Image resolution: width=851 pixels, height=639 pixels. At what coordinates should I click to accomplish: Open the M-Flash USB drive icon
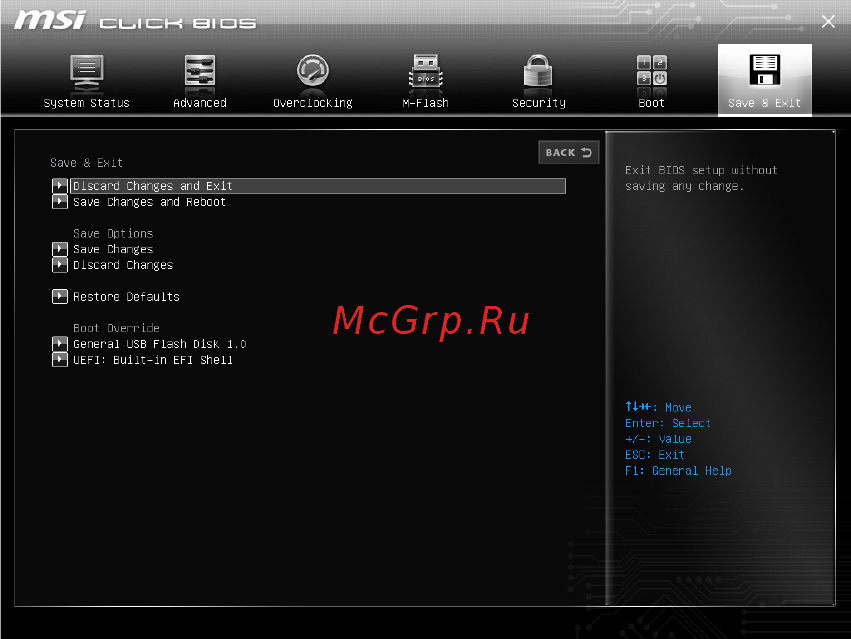pos(426,72)
